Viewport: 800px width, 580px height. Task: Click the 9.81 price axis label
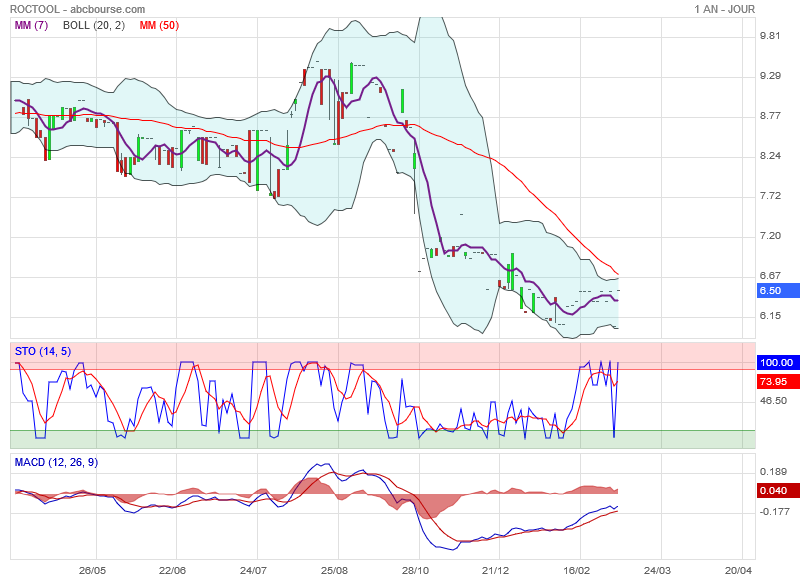point(770,36)
